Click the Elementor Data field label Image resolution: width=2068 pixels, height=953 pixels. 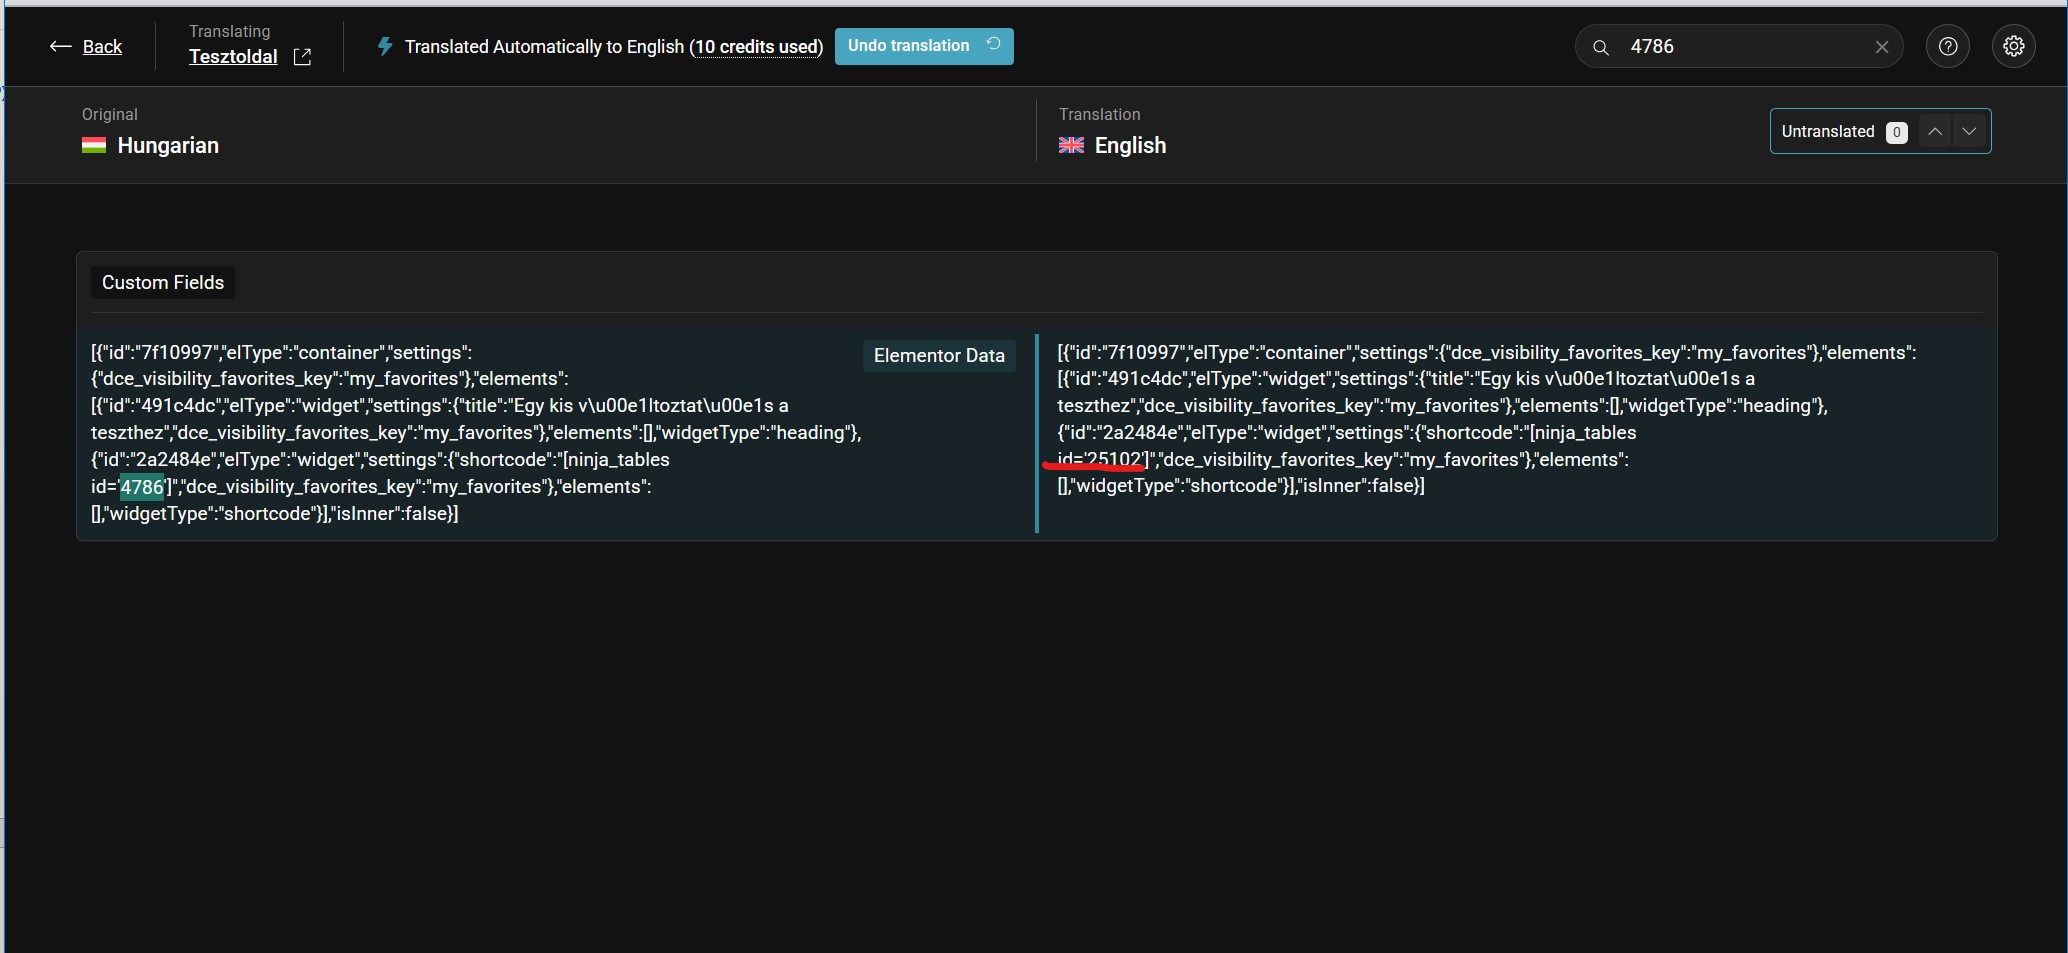point(939,356)
